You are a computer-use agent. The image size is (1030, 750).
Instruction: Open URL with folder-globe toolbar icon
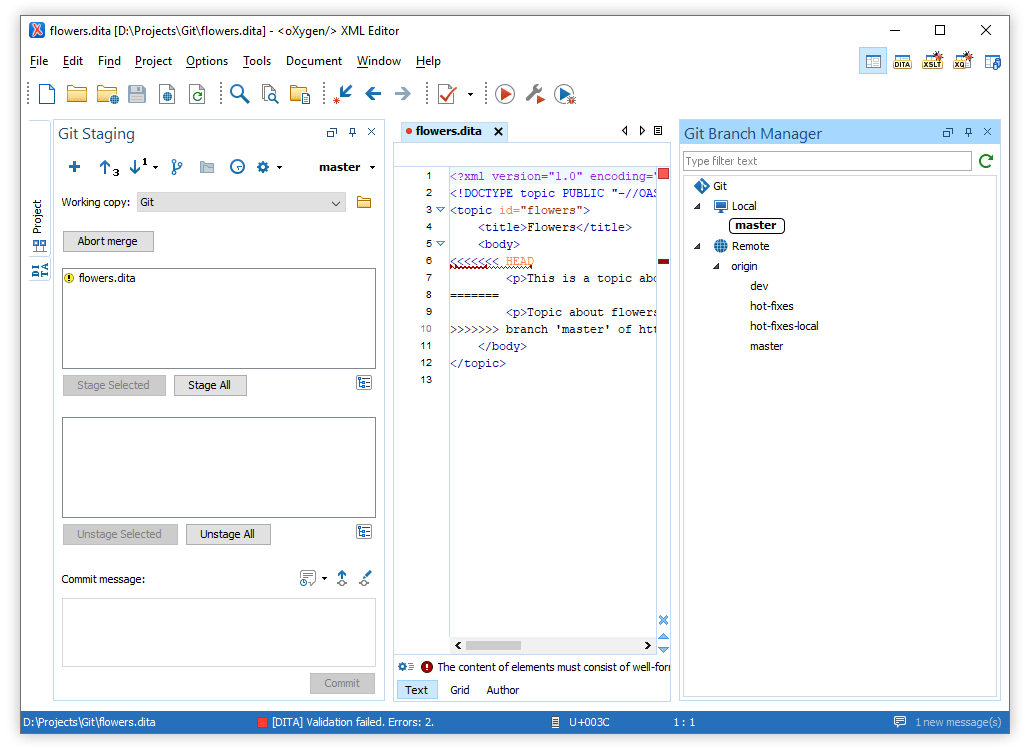pyautogui.click(x=107, y=94)
